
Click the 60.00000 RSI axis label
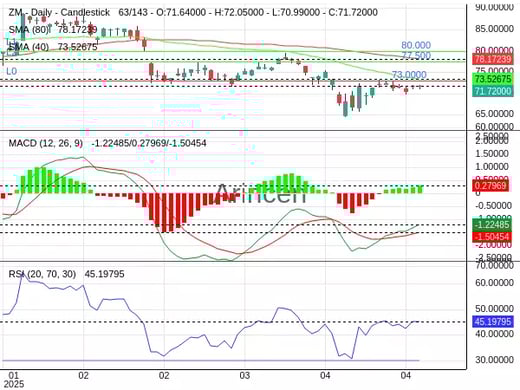pyautogui.click(x=494, y=283)
